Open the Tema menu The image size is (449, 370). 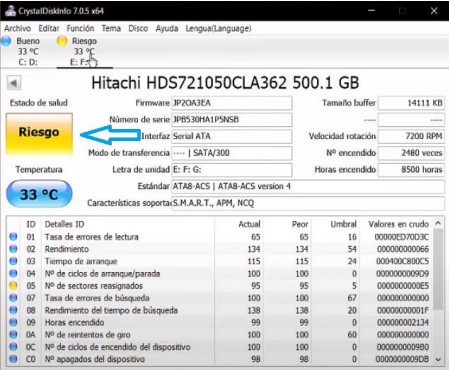(x=111, y=29)
